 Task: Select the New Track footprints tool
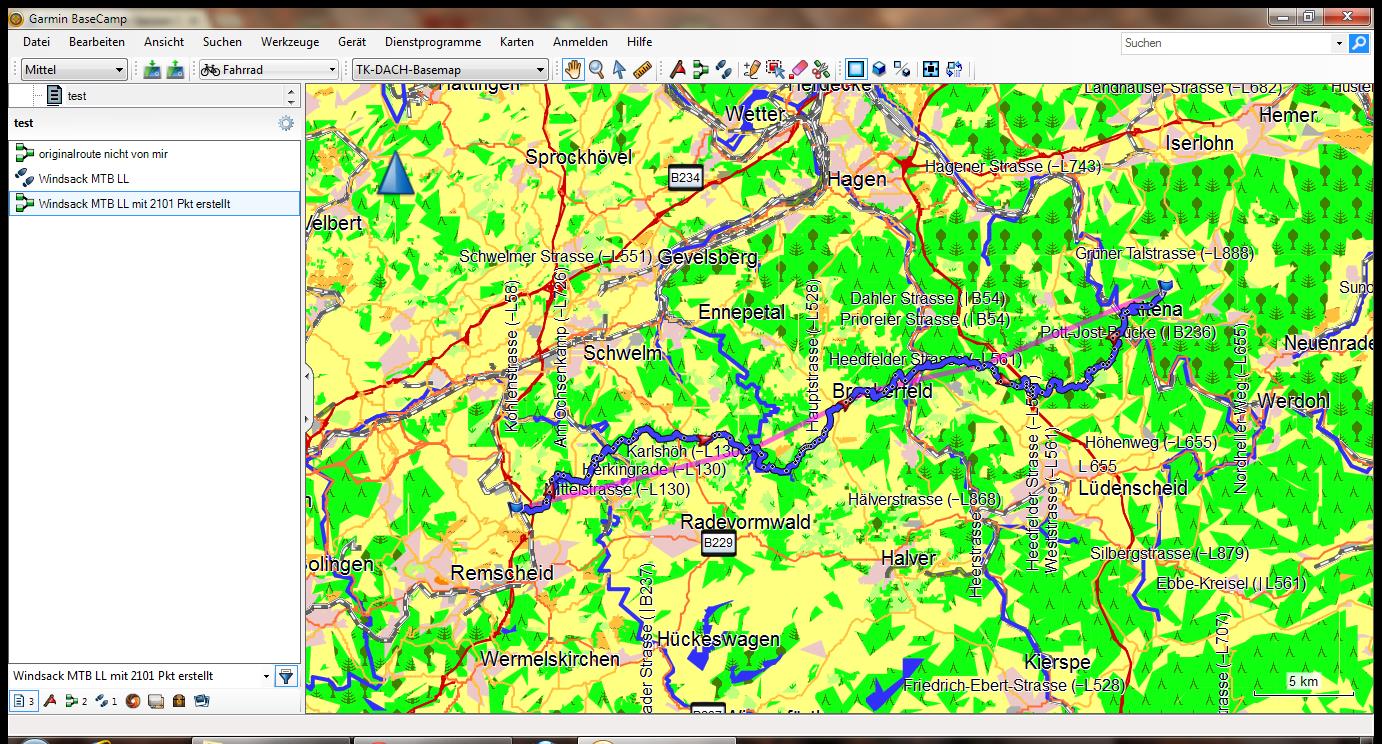pyautogui.click(x=723, y=69)
